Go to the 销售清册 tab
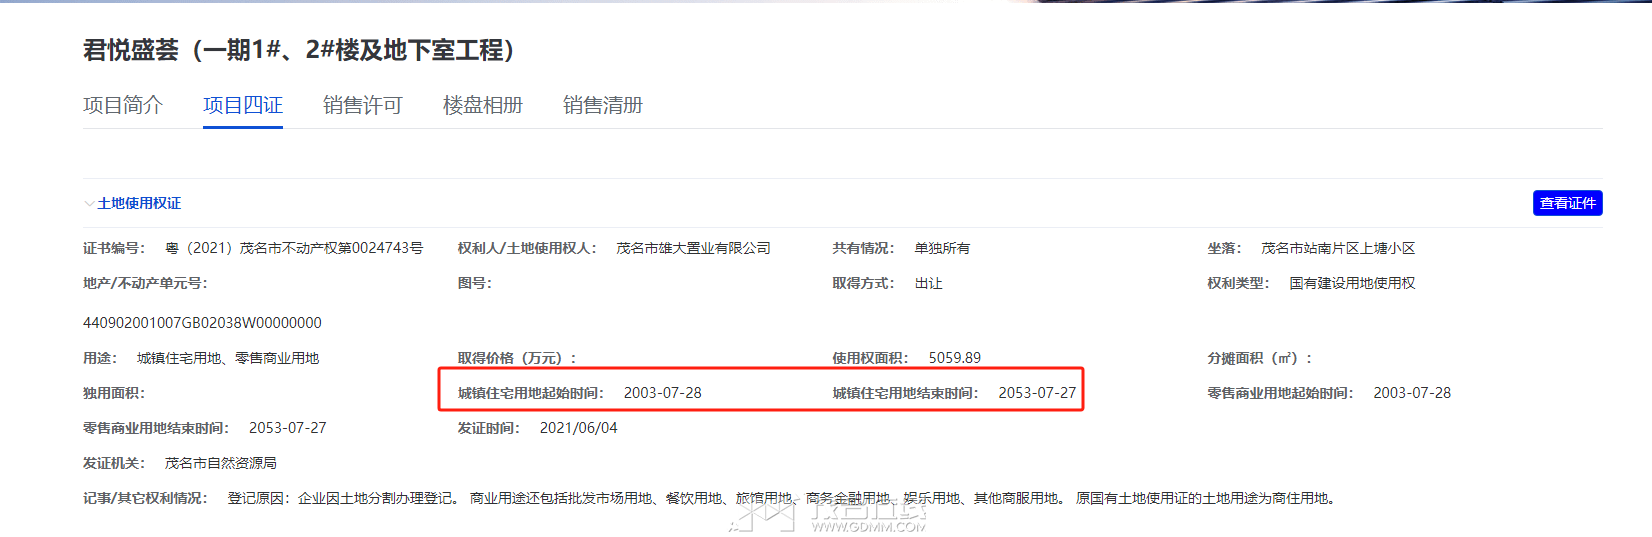This screenshot has height=537, width=1652. tap(603, 105)
